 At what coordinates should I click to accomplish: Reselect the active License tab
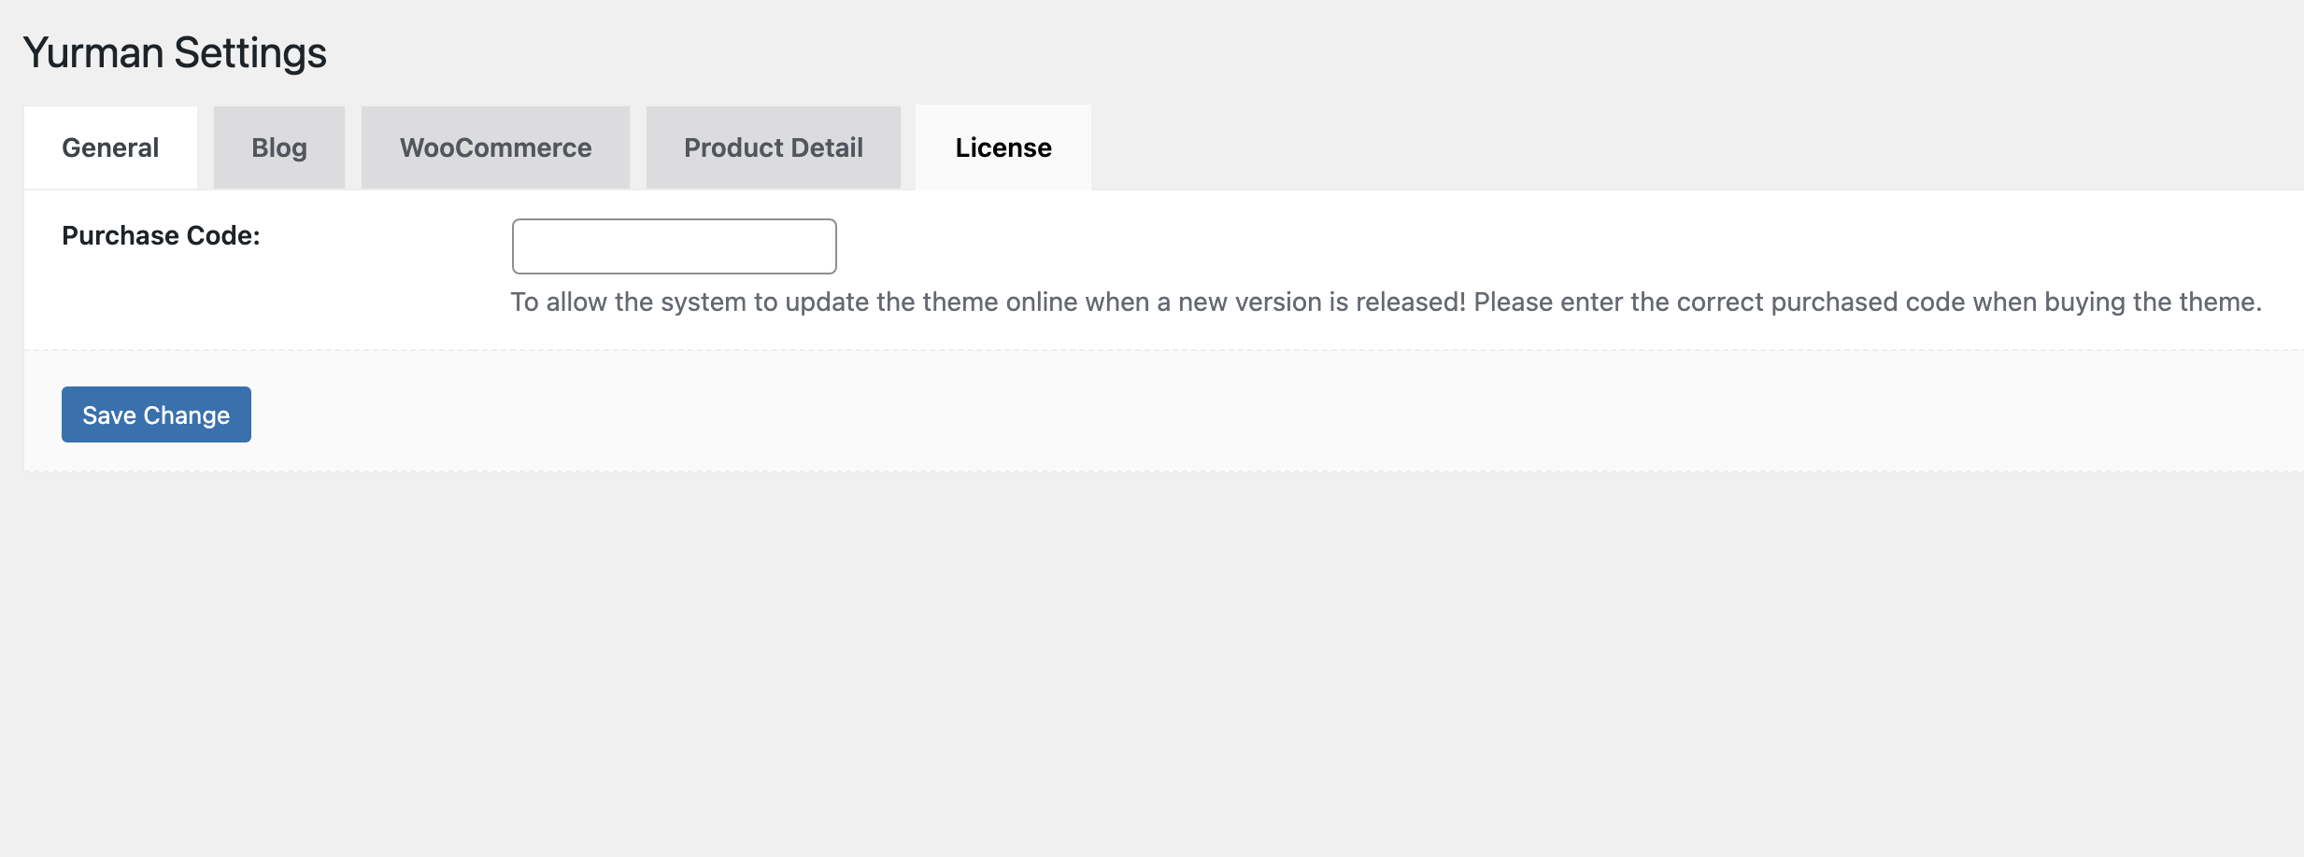tap(1003, 148)
